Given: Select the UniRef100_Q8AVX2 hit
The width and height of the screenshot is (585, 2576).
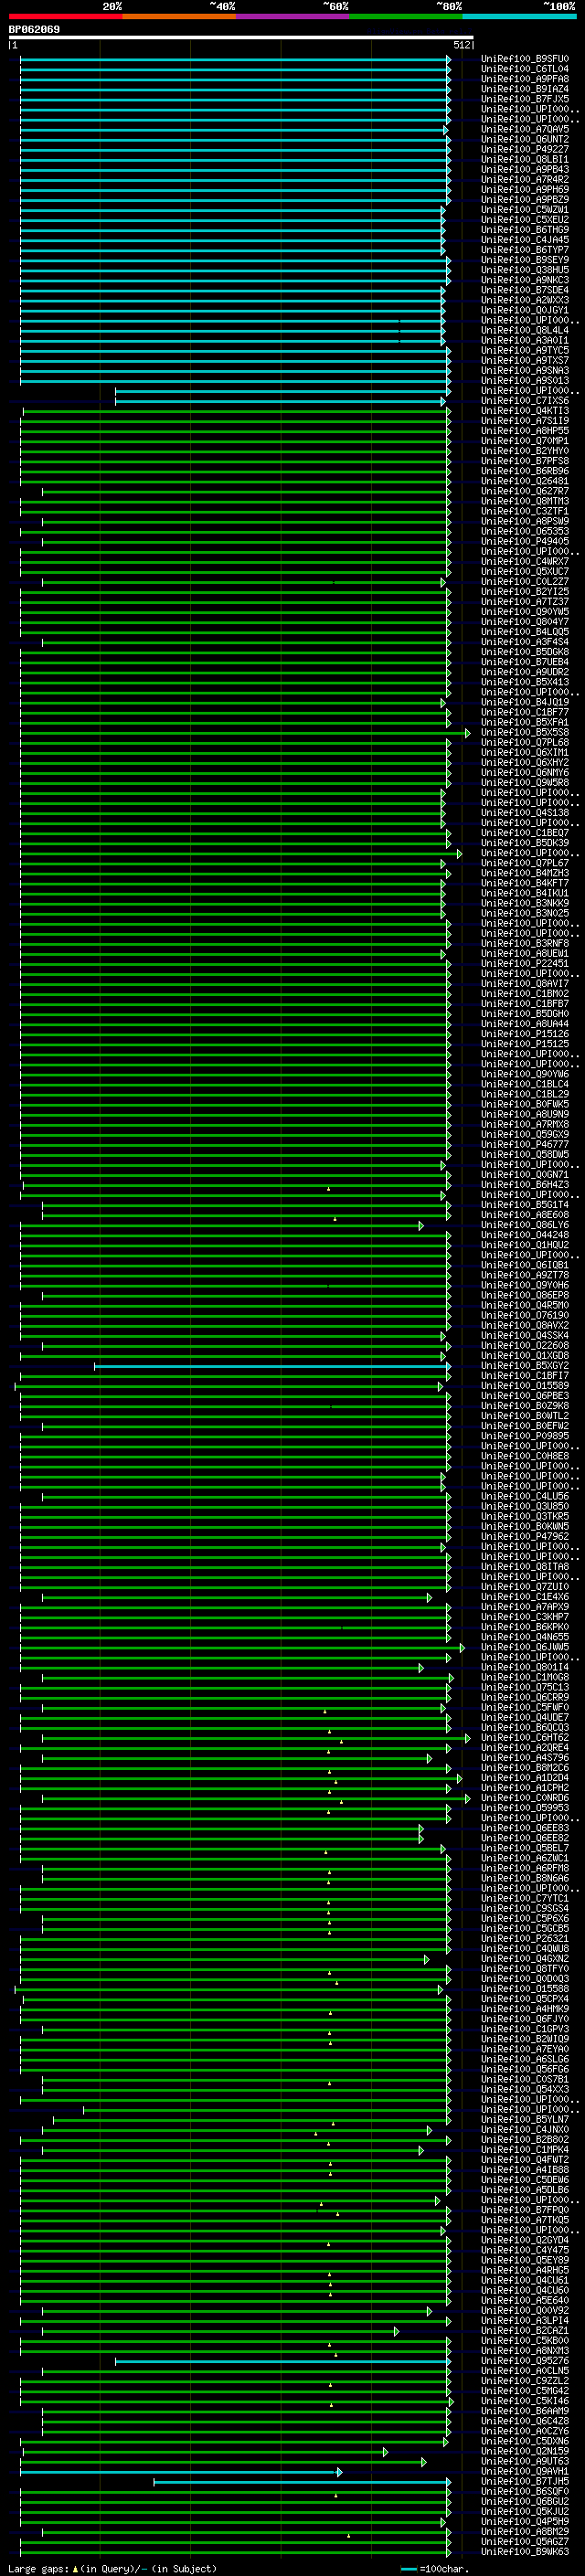Looking at the screenshot, I should (x=524, y=1325).
